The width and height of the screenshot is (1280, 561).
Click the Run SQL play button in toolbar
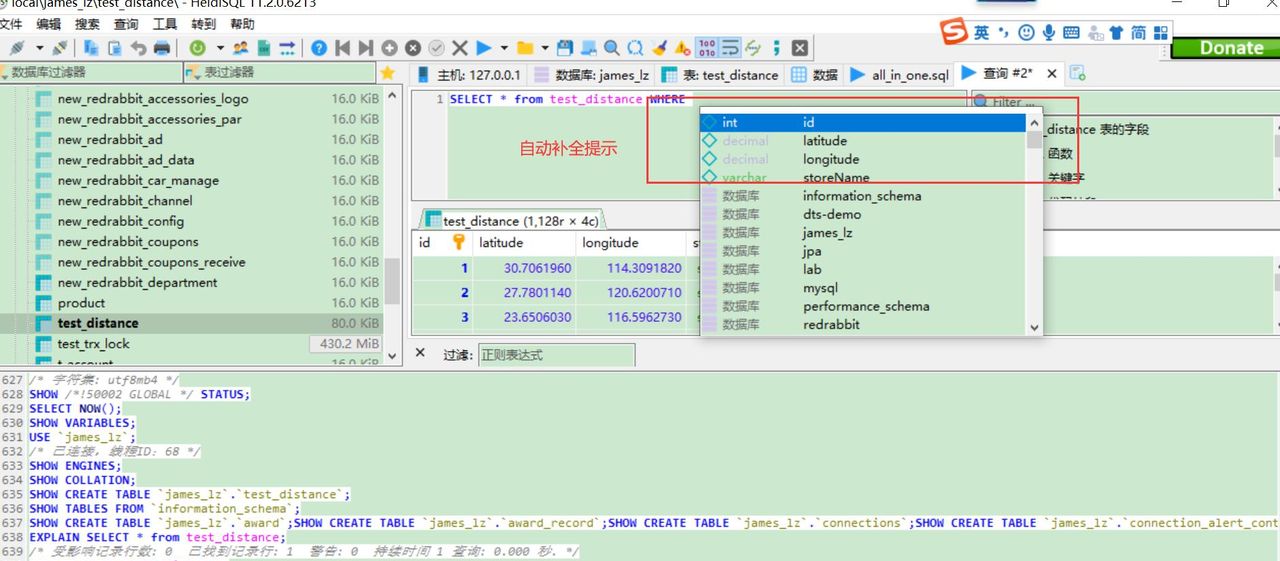point(484,48)
